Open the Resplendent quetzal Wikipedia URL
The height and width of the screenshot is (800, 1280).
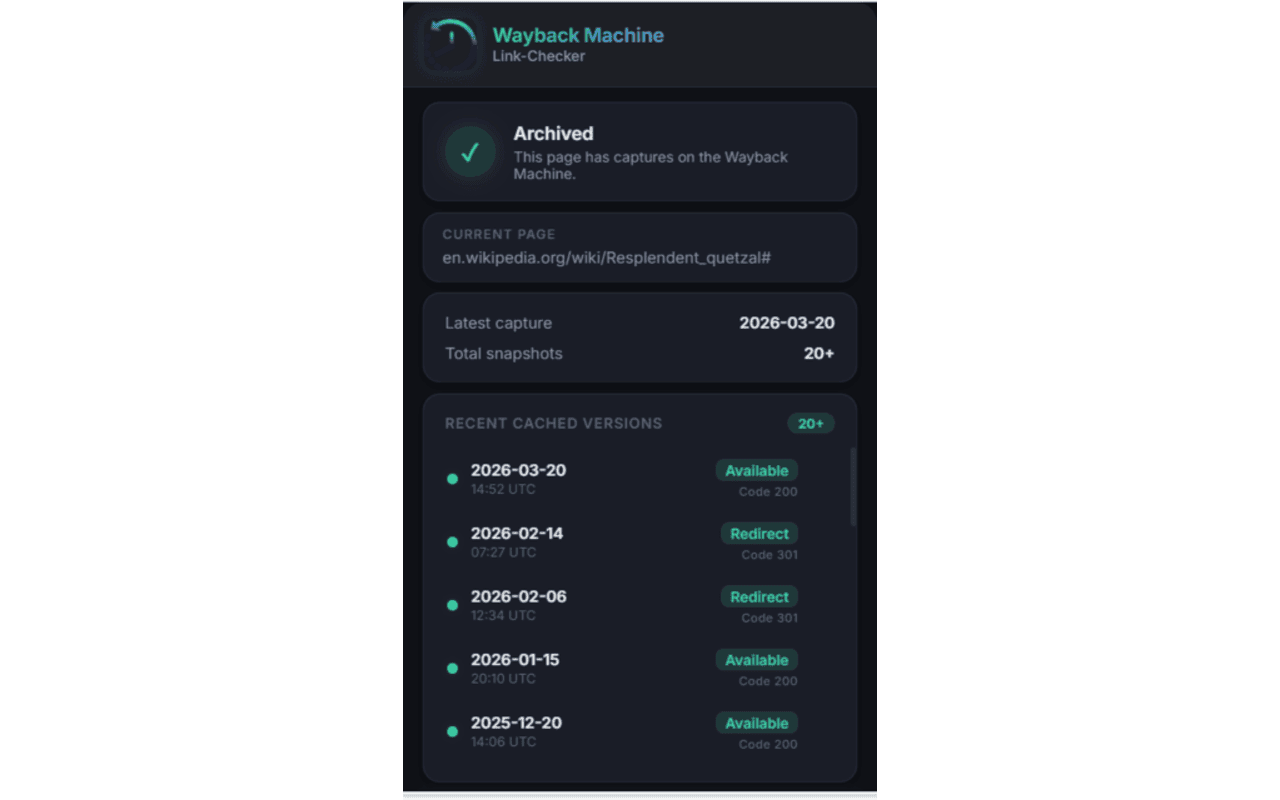coord(609,257)
